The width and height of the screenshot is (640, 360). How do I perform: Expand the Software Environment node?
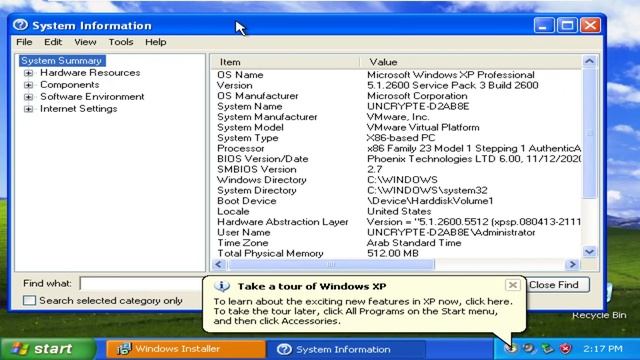point(28,97)
